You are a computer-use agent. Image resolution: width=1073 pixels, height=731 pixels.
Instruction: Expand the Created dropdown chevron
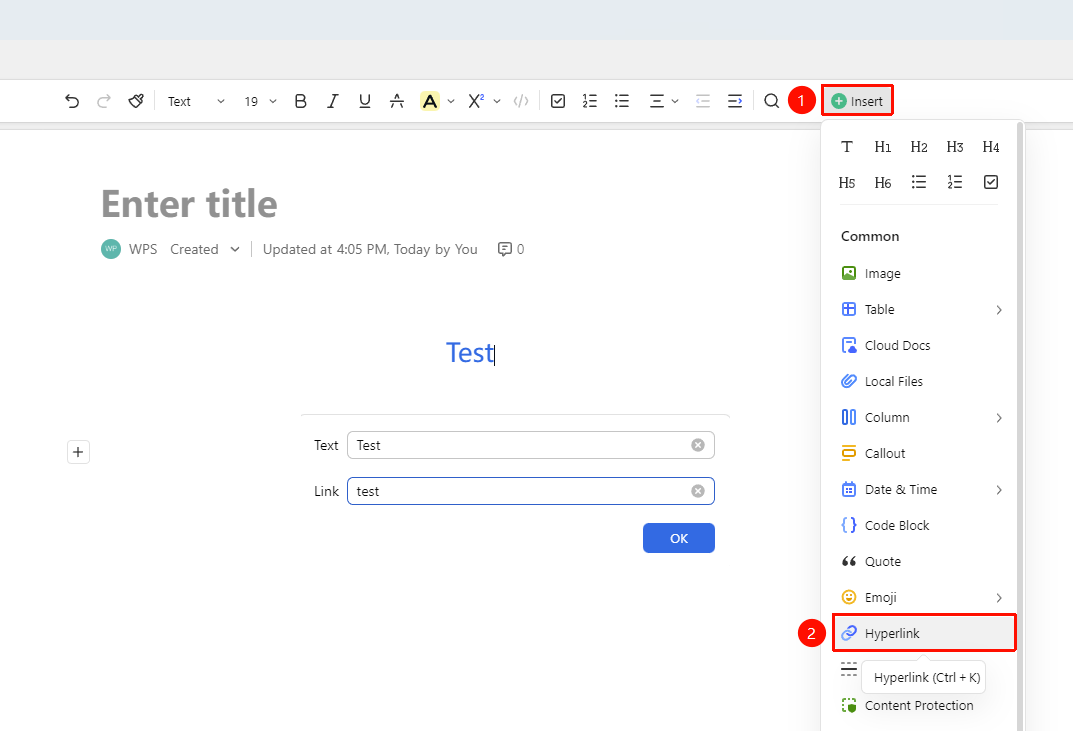[x=235, y=249]
